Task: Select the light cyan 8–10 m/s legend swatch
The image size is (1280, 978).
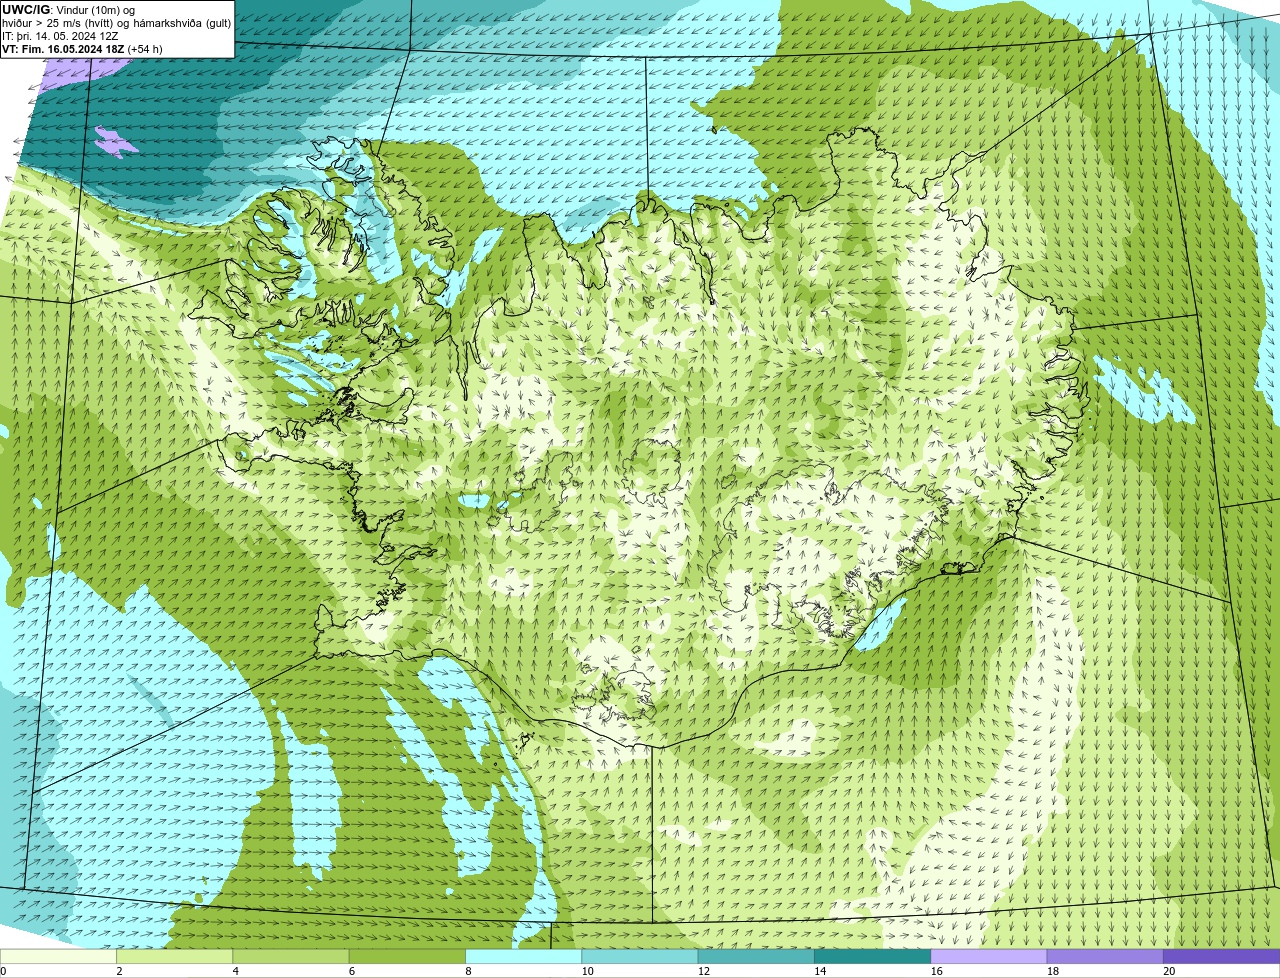Action: 524,957
